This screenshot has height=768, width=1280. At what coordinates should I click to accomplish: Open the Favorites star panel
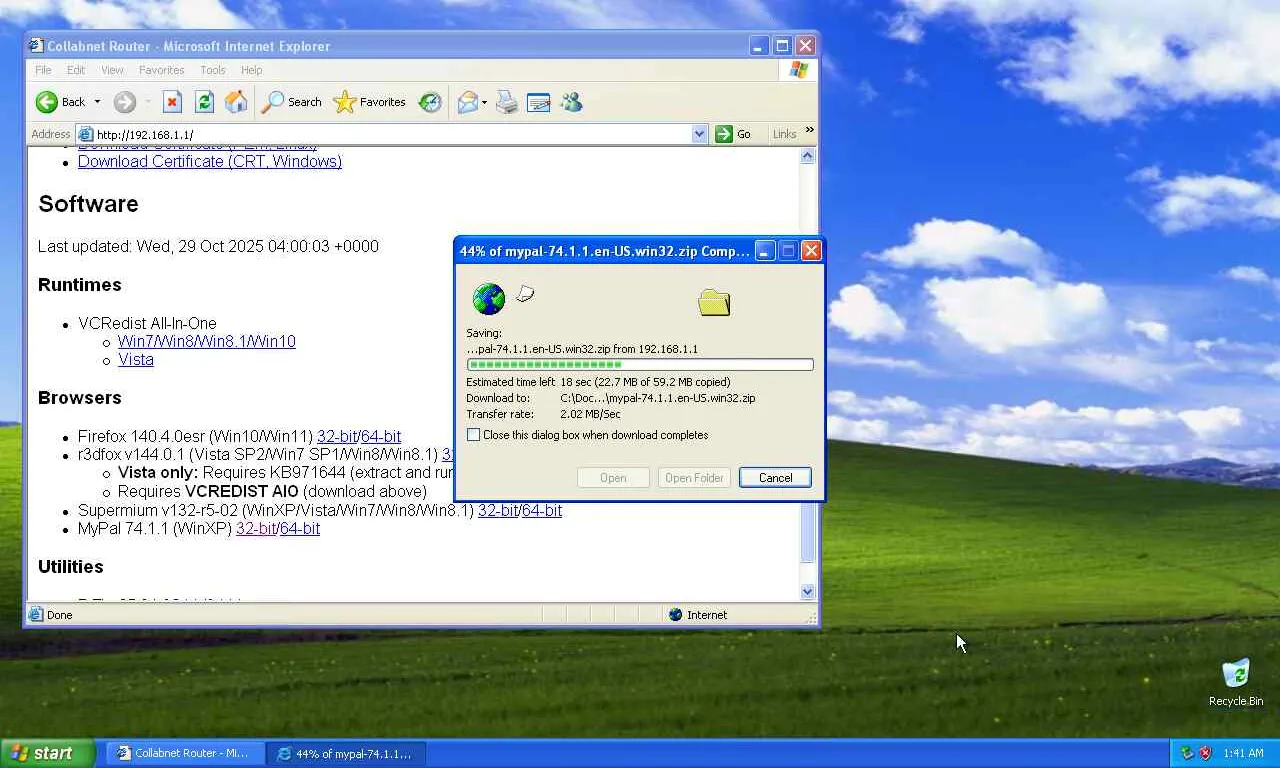click(x=370, y=102)
